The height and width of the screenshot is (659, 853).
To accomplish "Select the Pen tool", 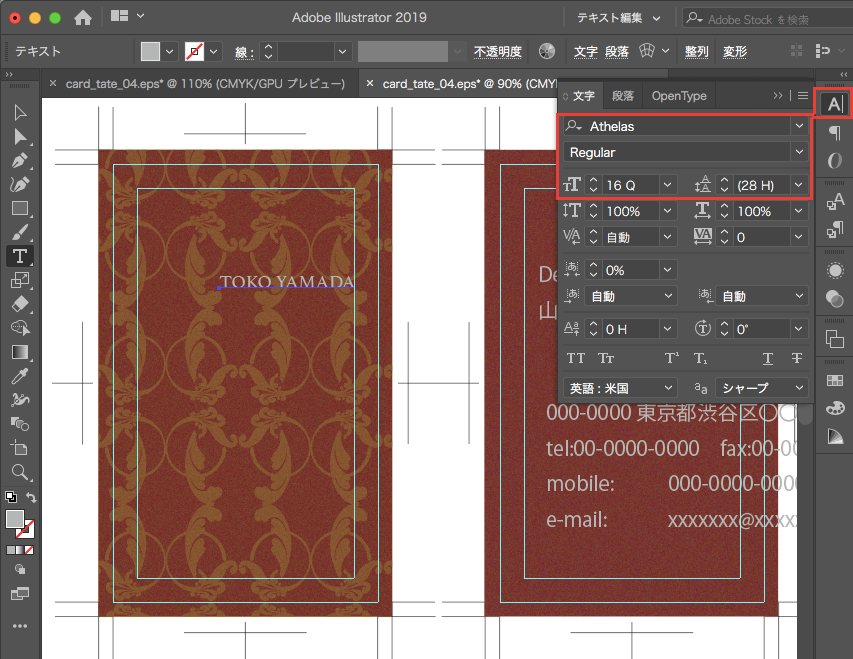I will click(x=19, y=160).
